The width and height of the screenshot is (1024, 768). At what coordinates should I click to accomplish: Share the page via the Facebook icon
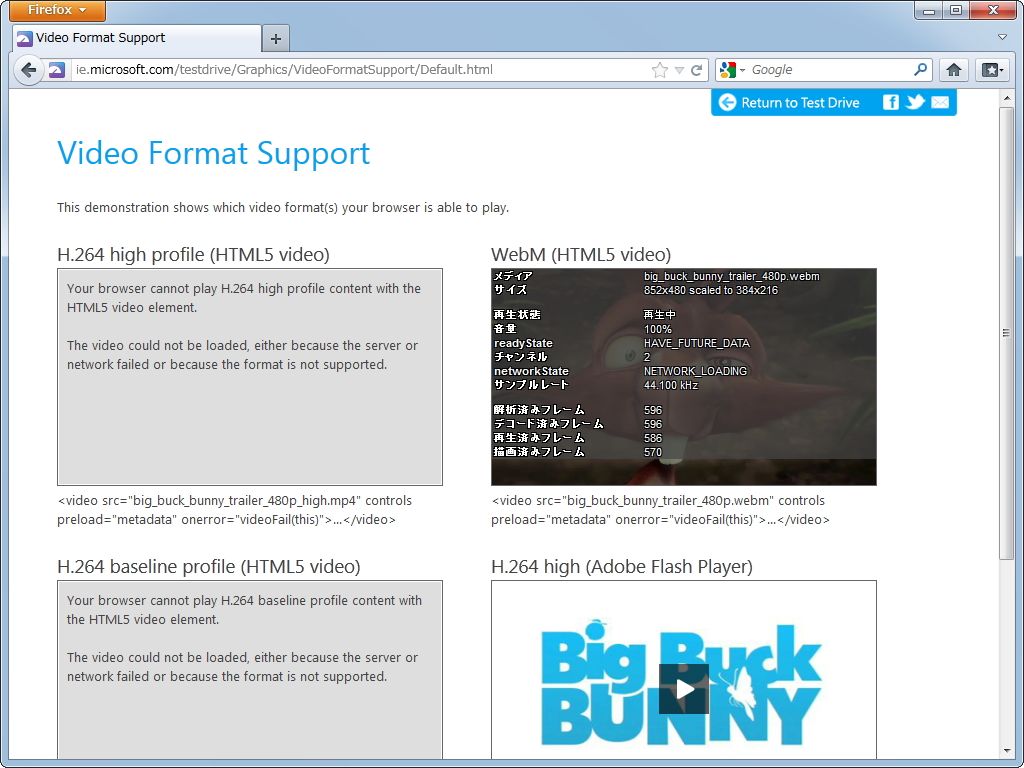[890, 102]
